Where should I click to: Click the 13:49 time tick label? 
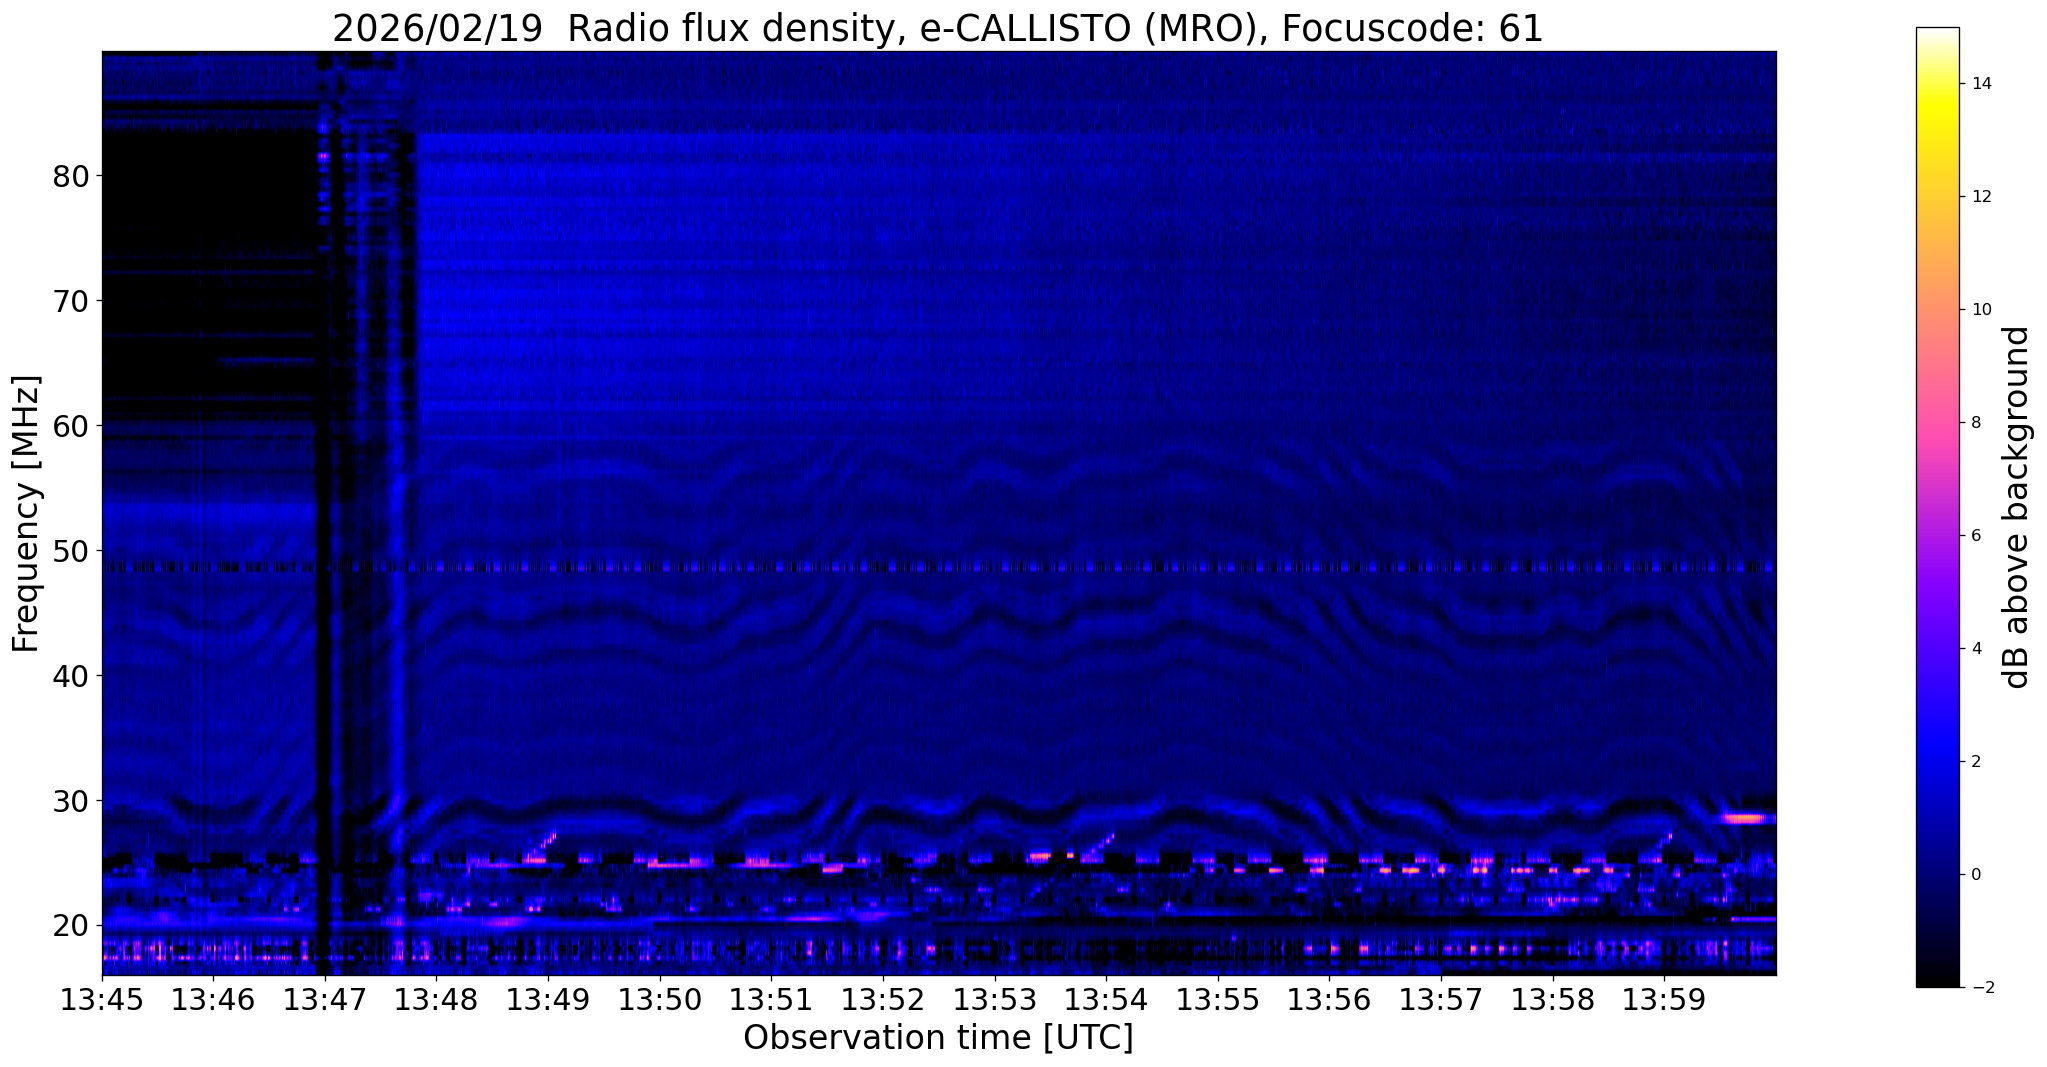[548, 1000]
